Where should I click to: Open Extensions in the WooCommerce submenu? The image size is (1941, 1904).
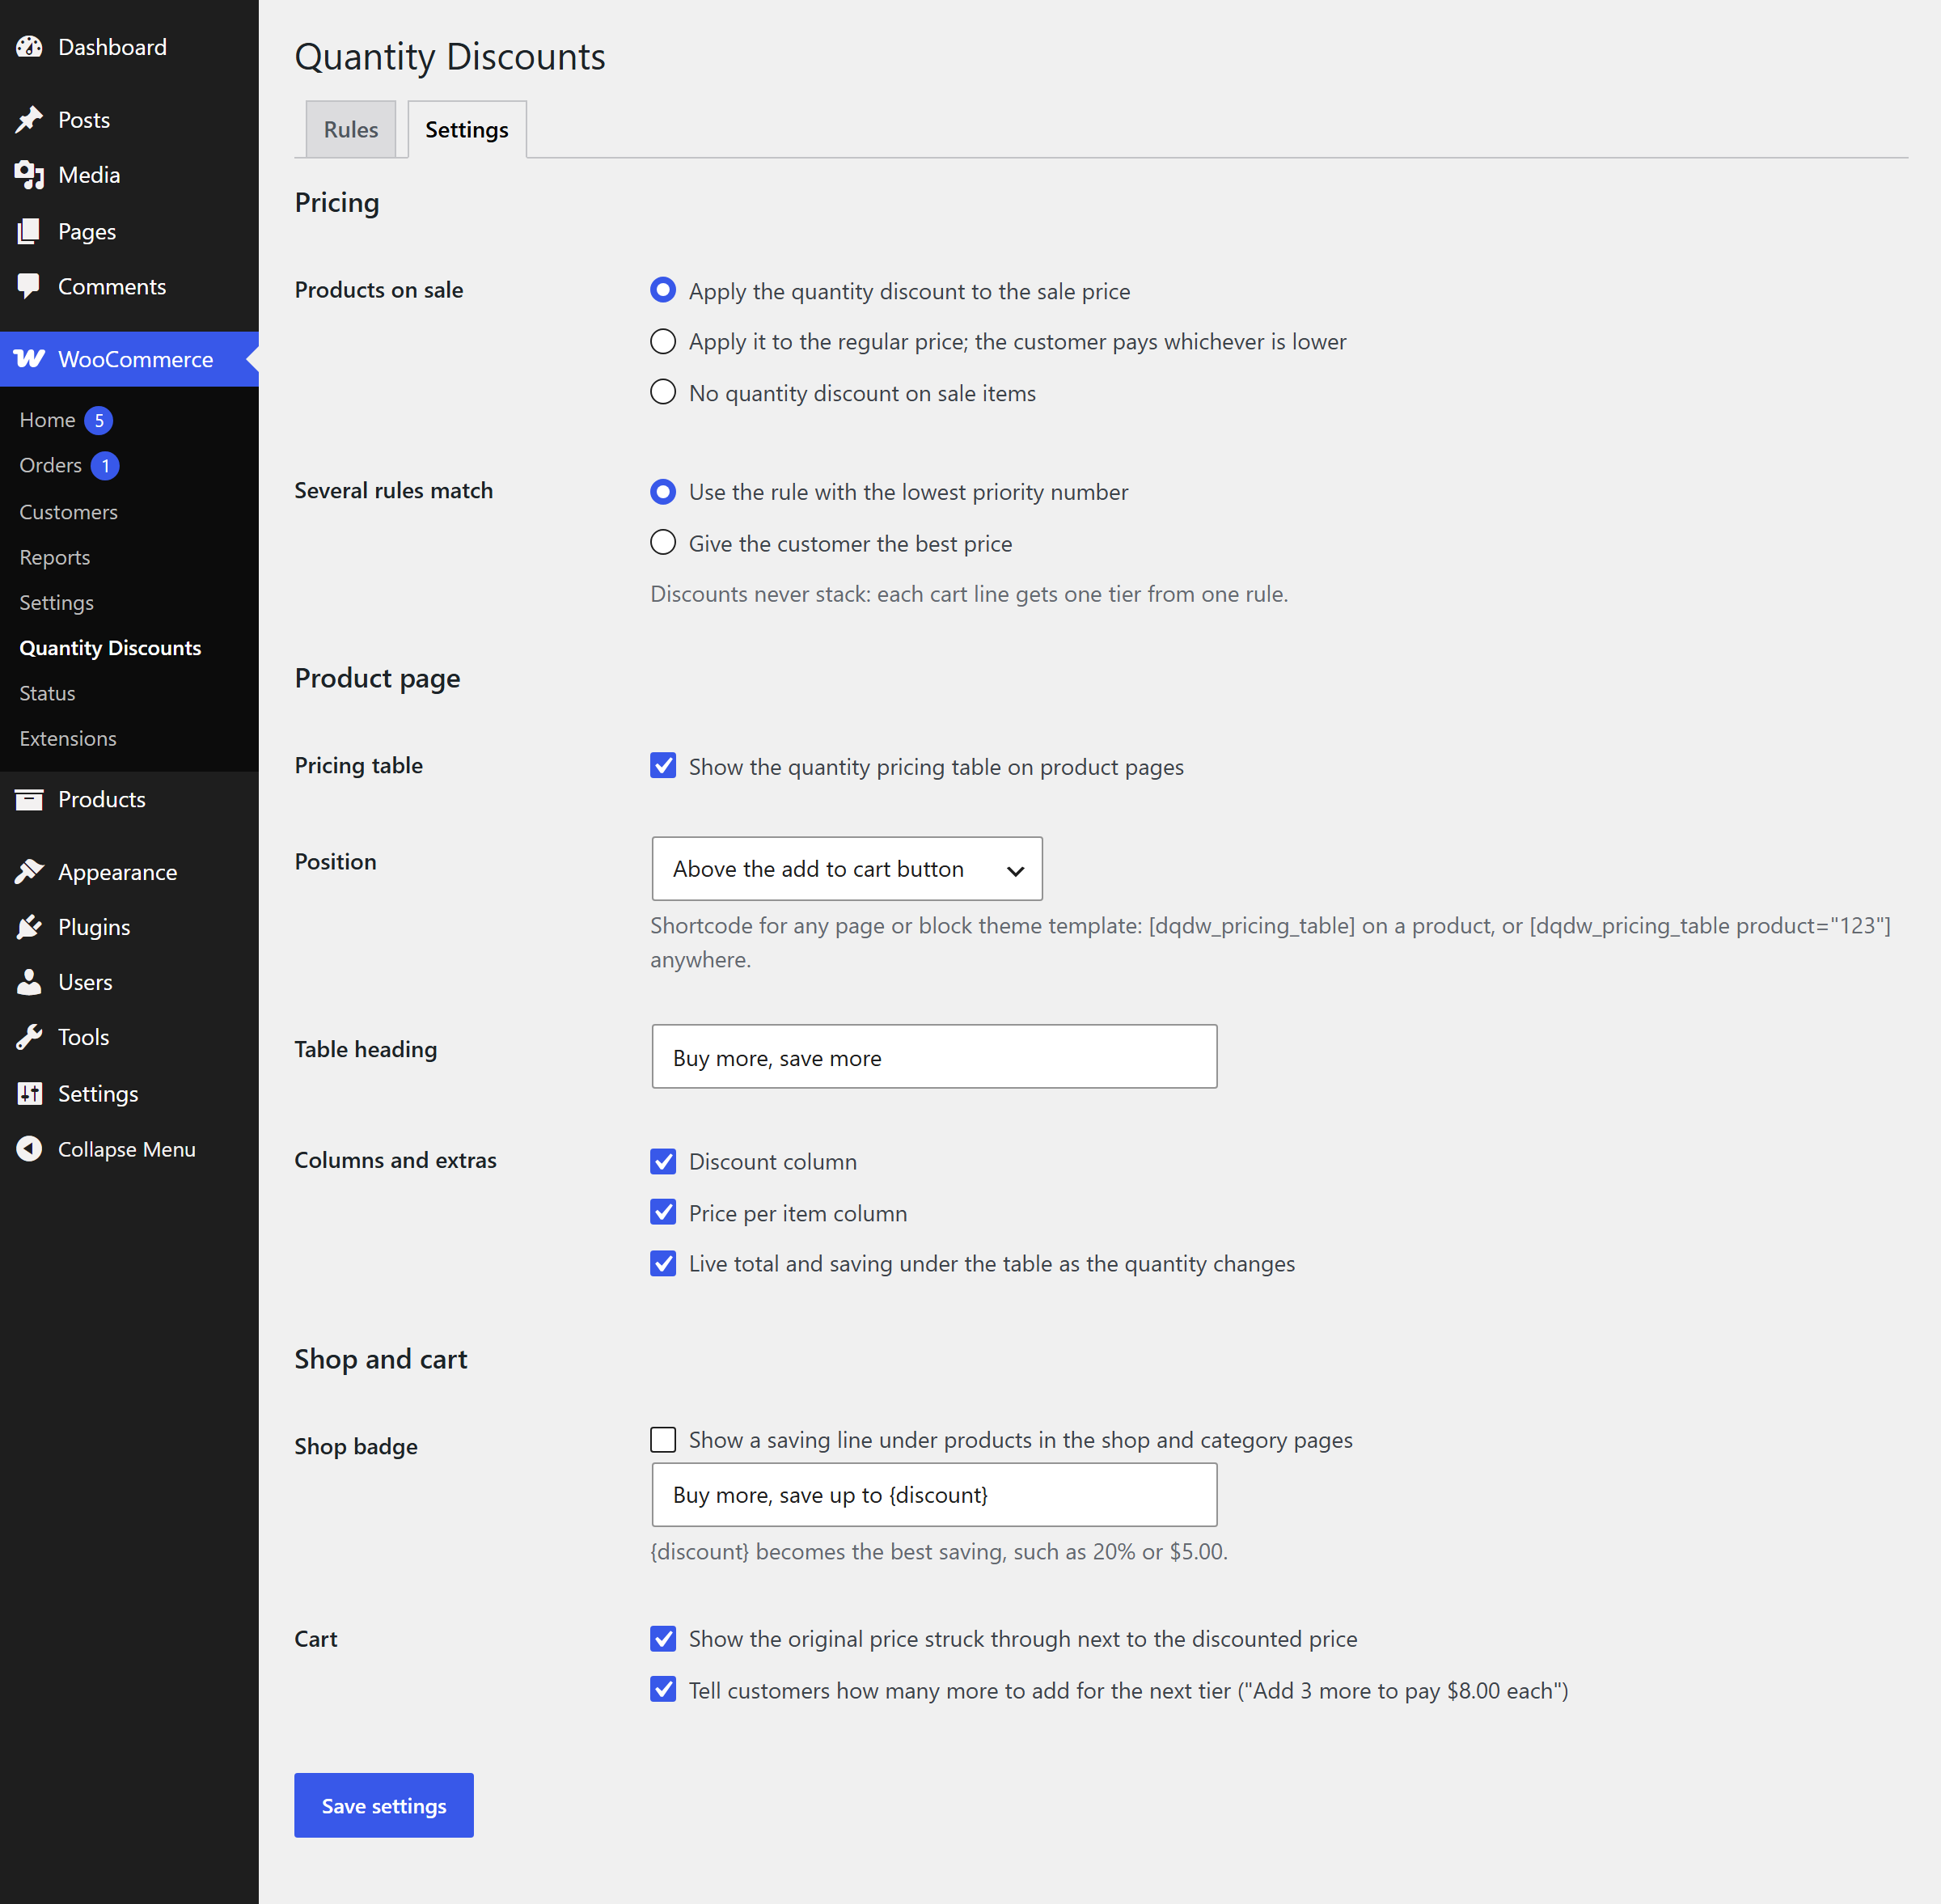[68, 738]
